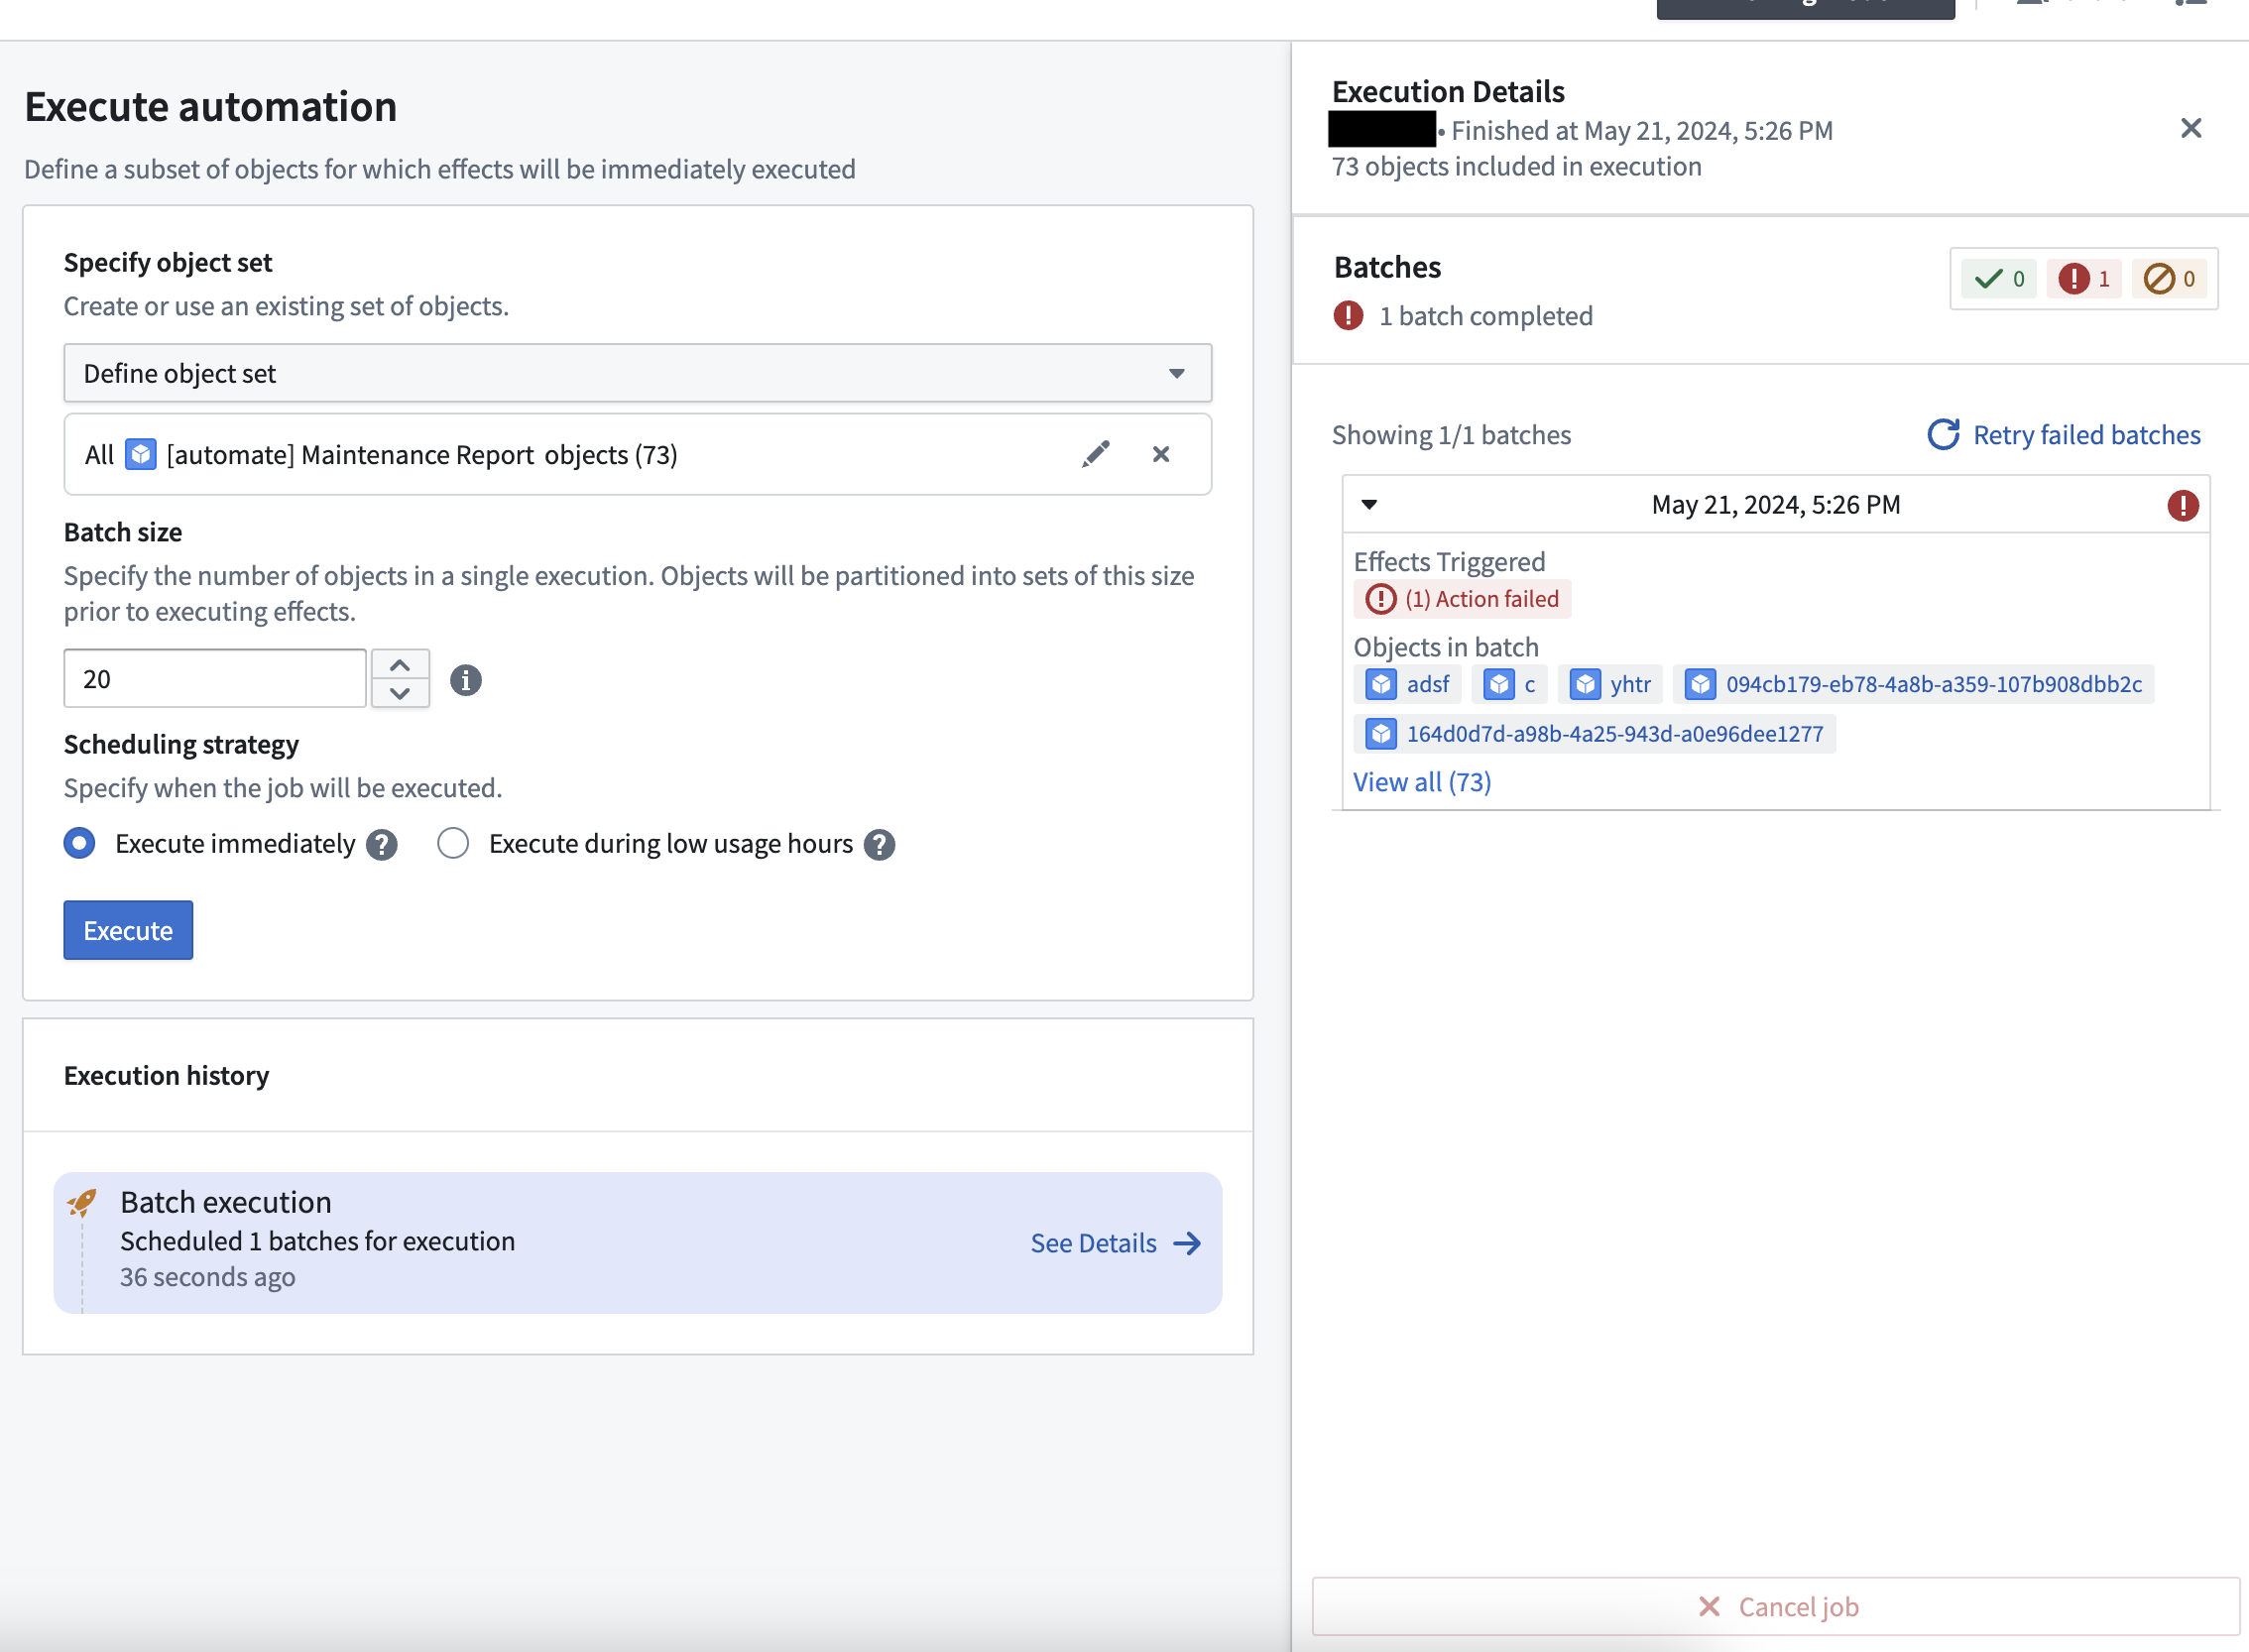Click the Execute button

(128, 930)
